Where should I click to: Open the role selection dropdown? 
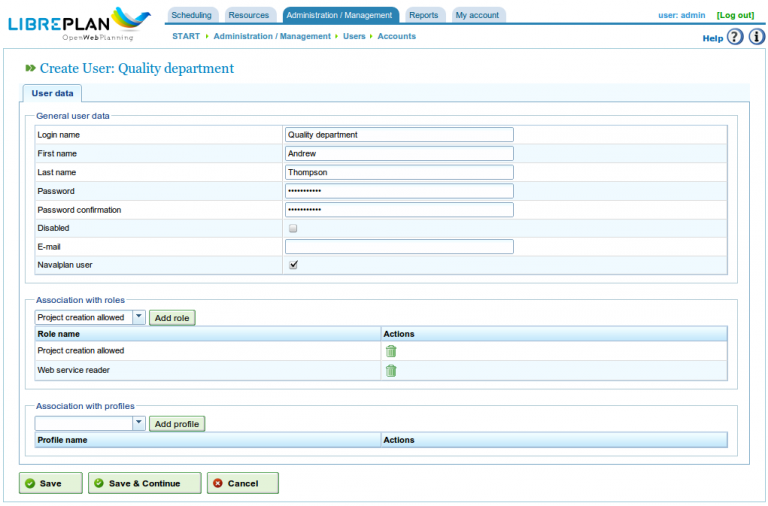point(138,317)
